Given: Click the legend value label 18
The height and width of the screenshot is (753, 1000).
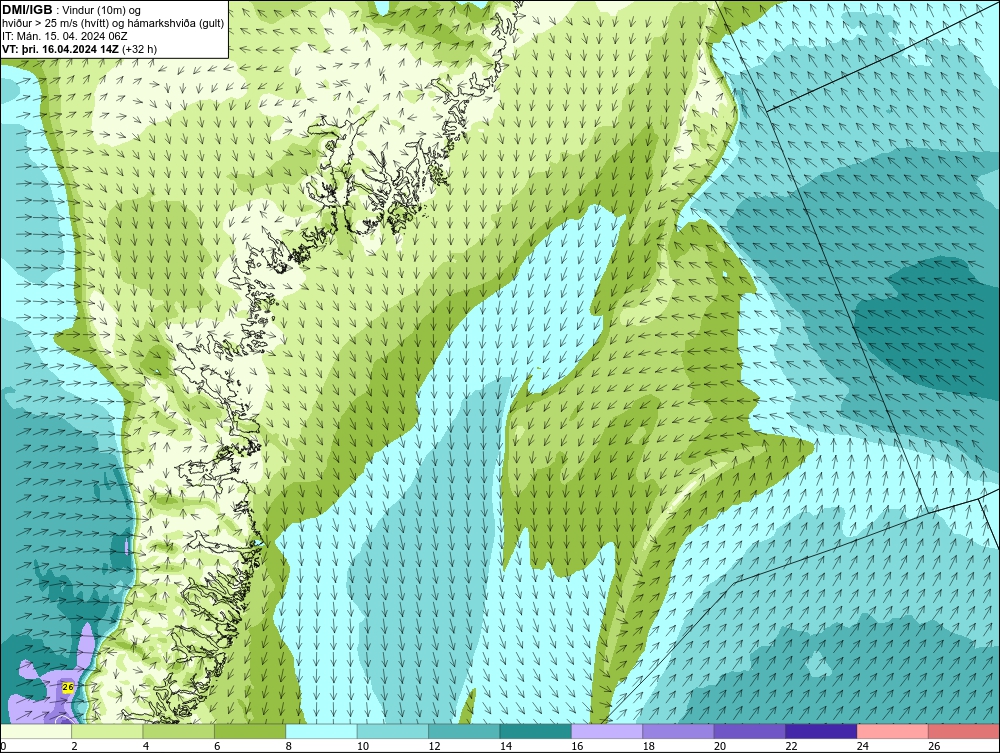Looking at the screenshot, I should point(649,746).
